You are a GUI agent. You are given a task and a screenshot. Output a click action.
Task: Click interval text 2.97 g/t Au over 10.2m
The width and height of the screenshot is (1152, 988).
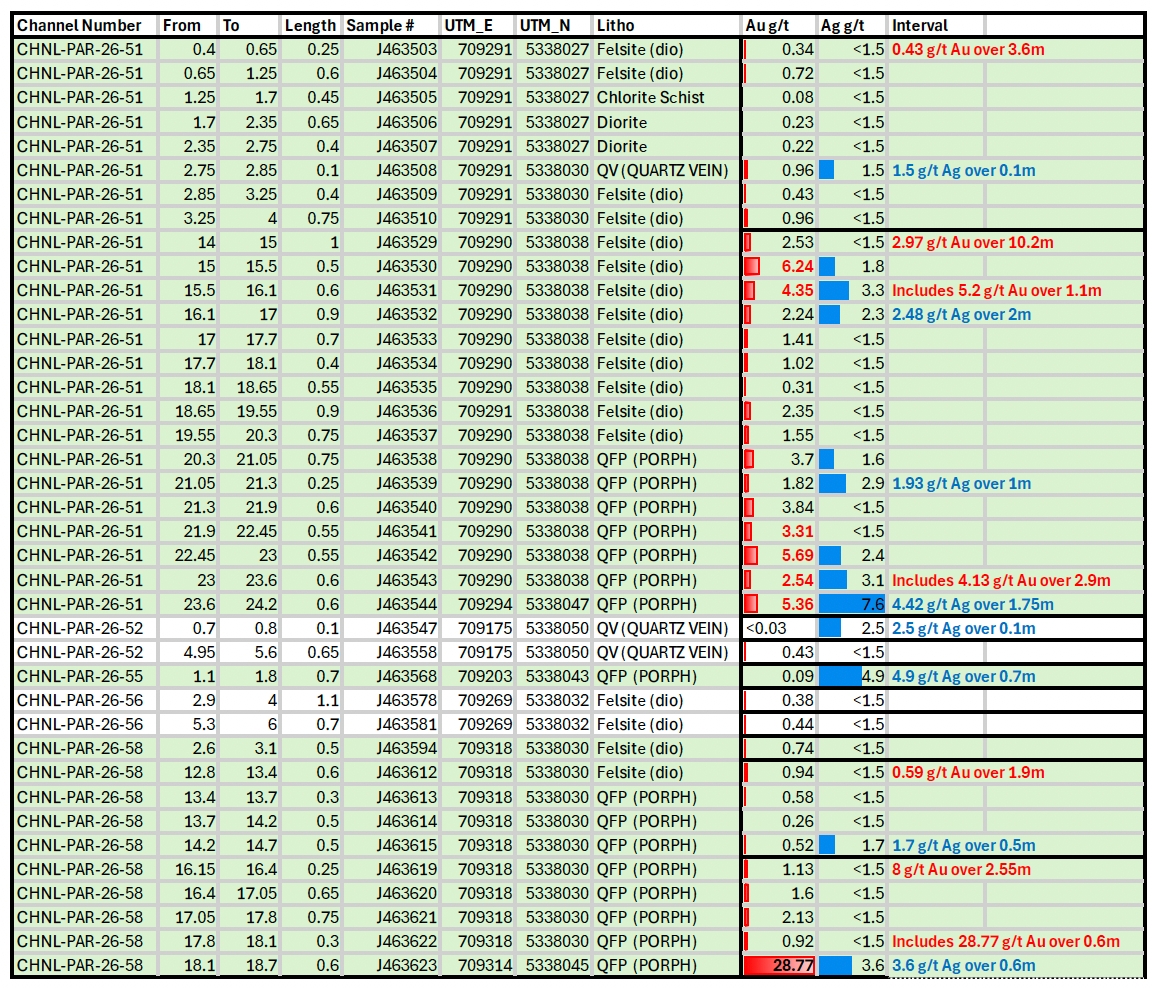pyautogui.click(x=972, y=242)
